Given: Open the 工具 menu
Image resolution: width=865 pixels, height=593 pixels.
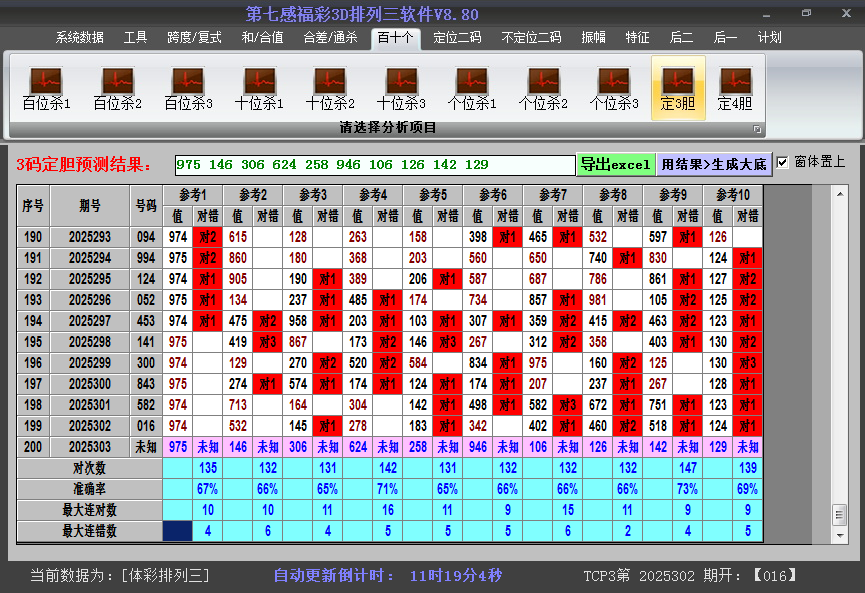Looking at the screenshot, I should (135, 38).
